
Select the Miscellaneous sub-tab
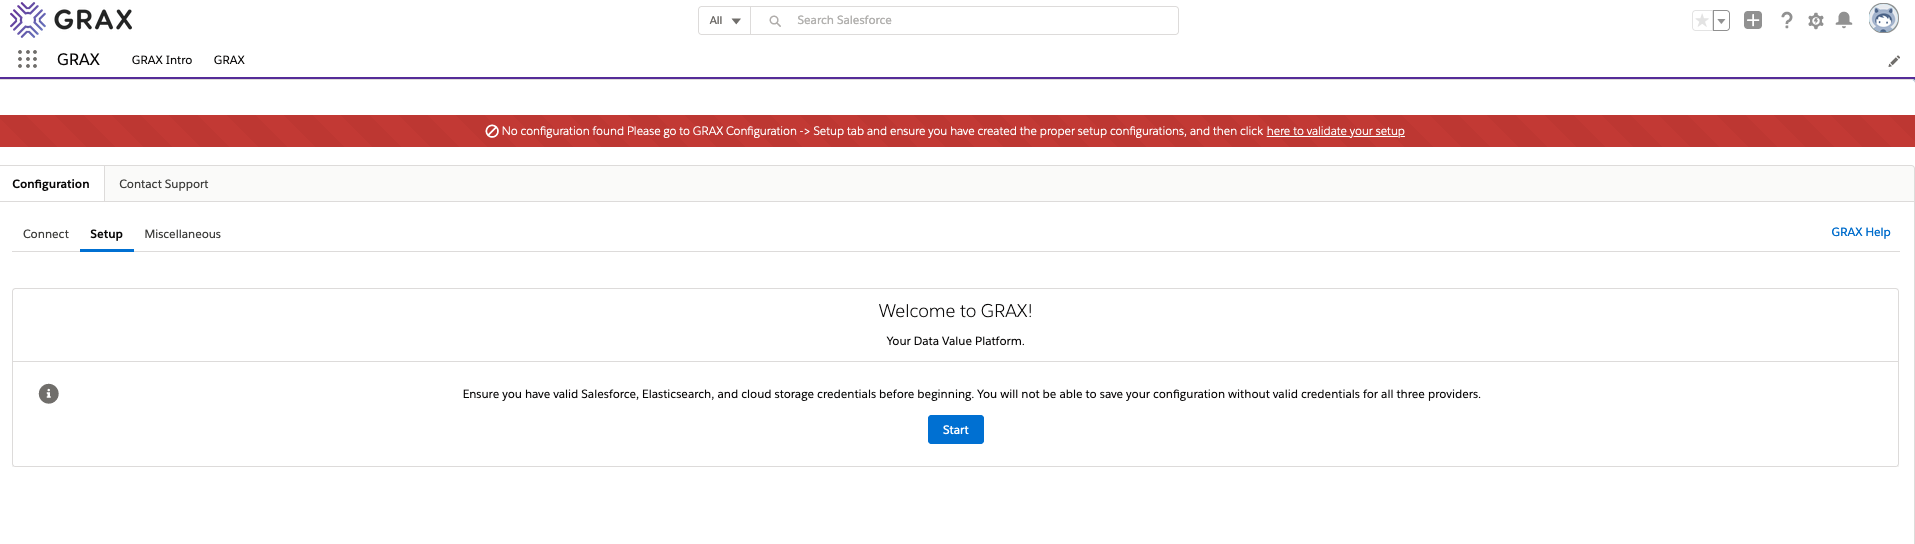tap(183, 234)
